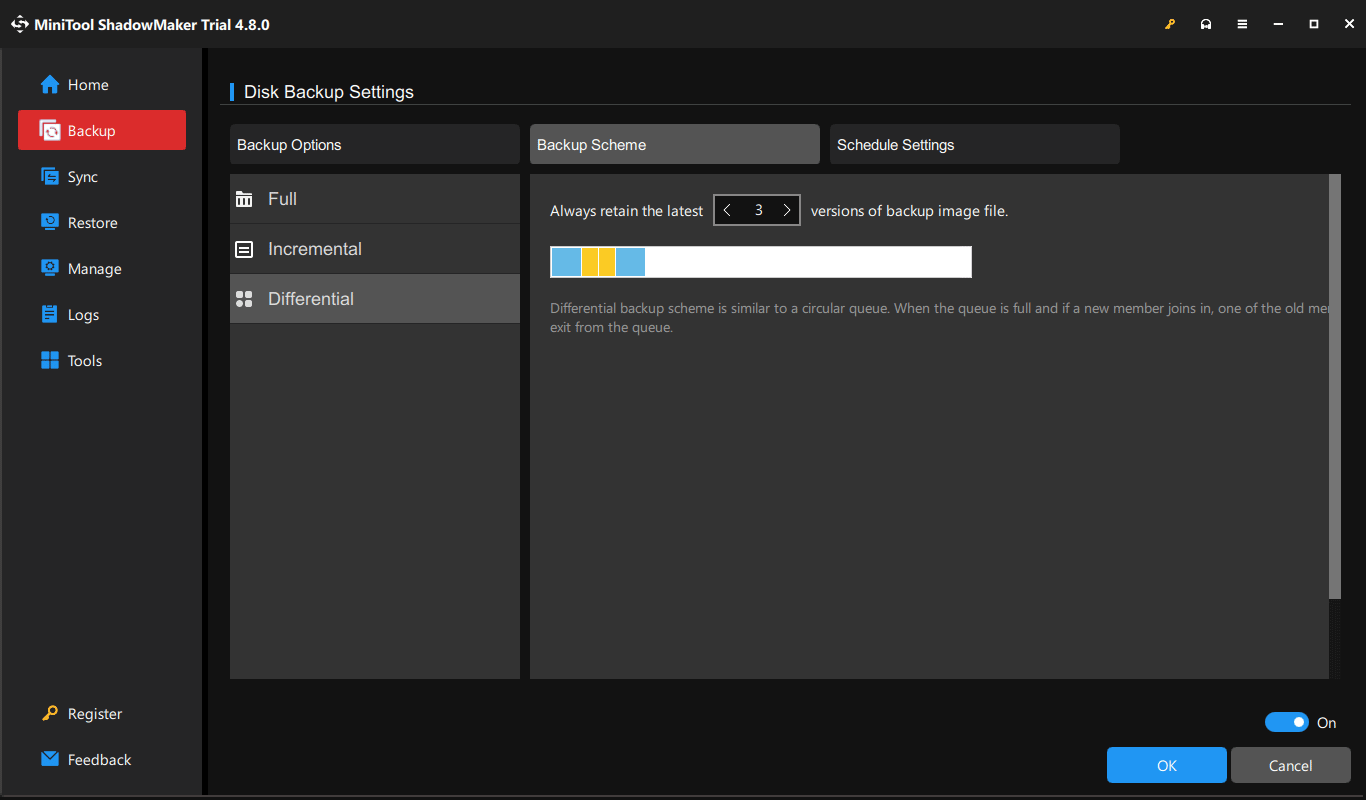Return to the Home screen

83,84
